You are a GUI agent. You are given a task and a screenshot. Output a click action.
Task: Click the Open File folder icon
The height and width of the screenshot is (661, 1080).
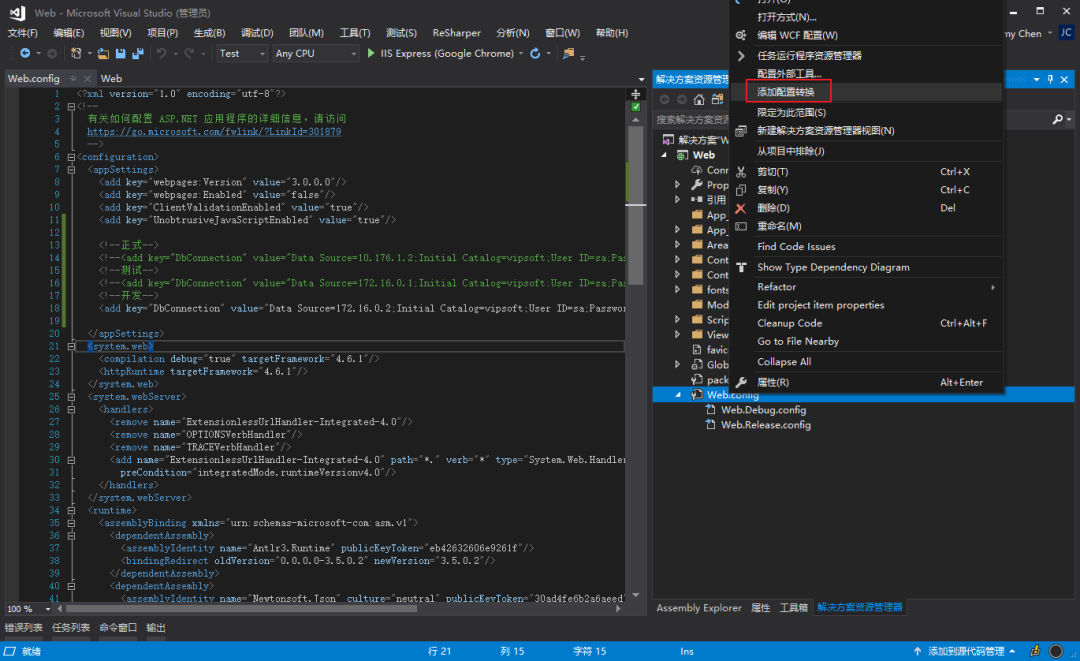(103, 53)
